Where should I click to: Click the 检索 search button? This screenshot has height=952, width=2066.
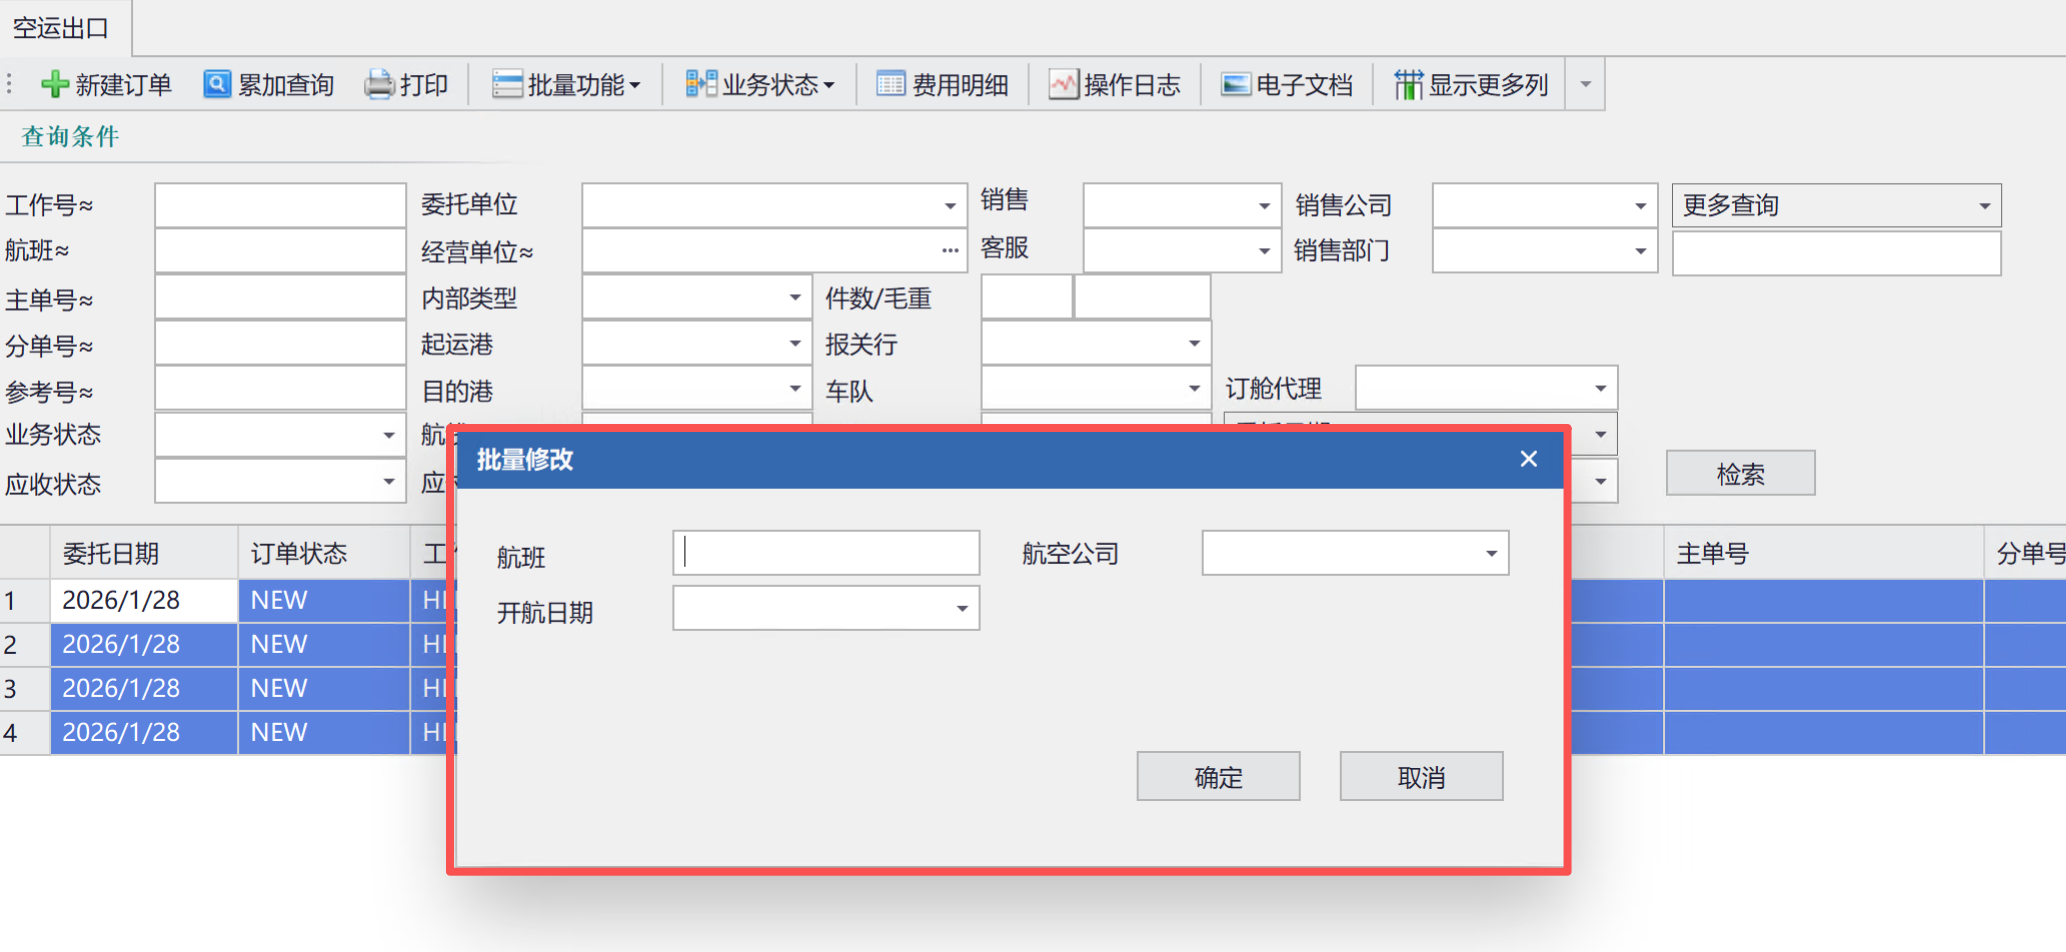(x=1740, y=473)
